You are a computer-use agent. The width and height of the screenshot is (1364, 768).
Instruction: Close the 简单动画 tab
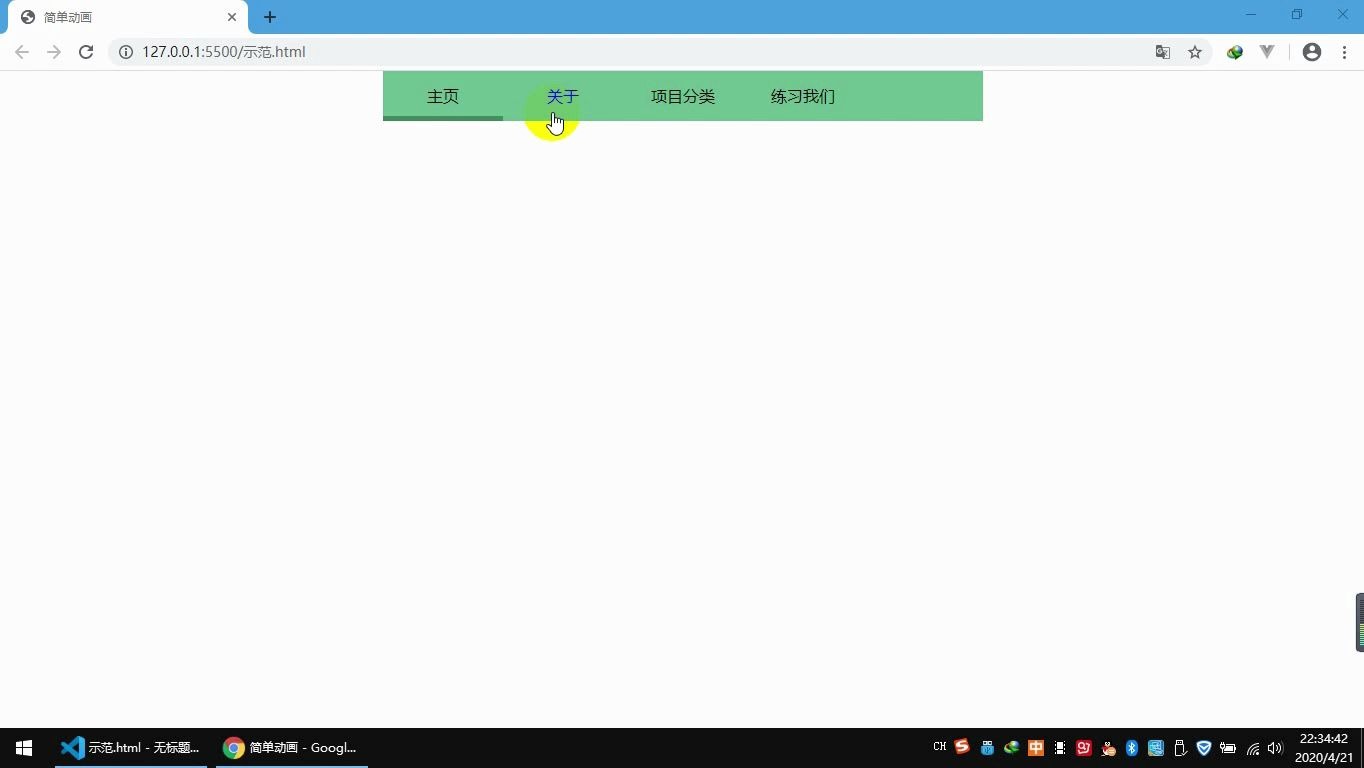232,17
